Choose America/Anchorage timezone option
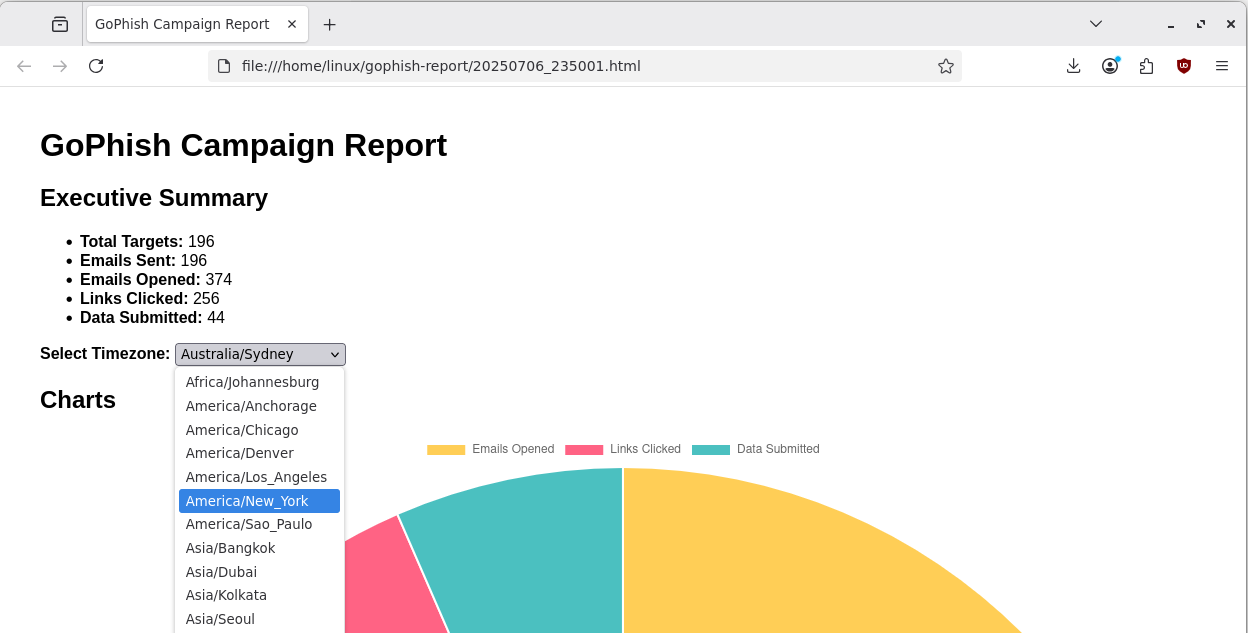The width and height of the screenshot is (1248, 633). [259, 406]
